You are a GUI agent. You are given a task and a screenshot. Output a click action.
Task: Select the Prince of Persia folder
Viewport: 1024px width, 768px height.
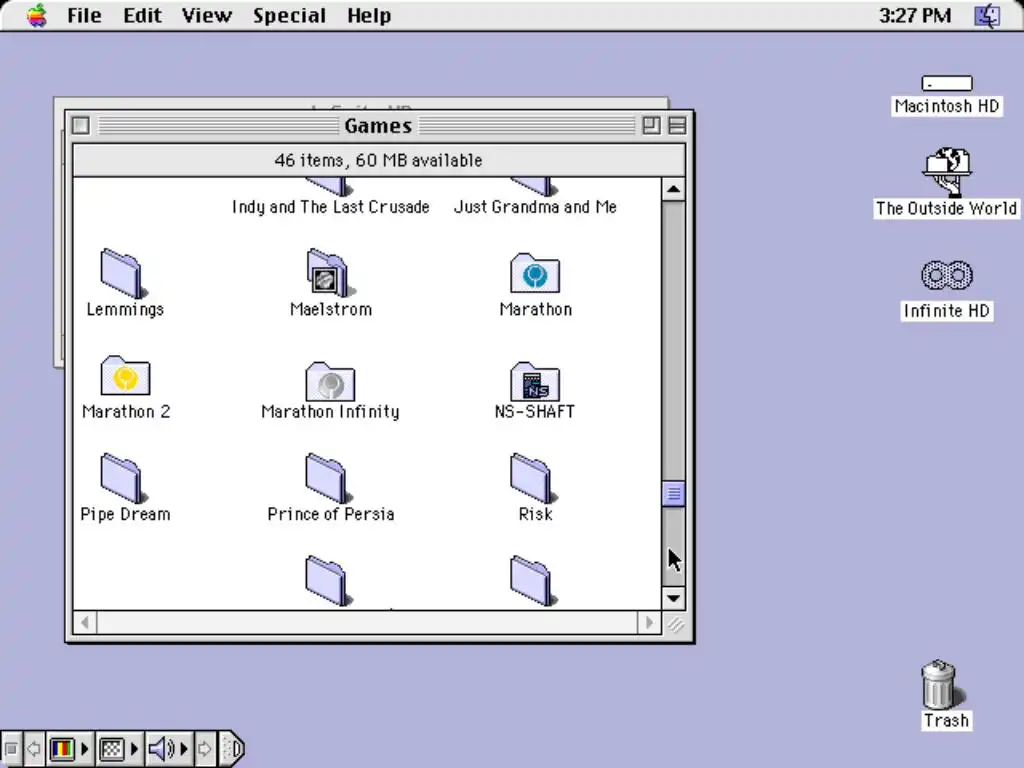(328, 478)
